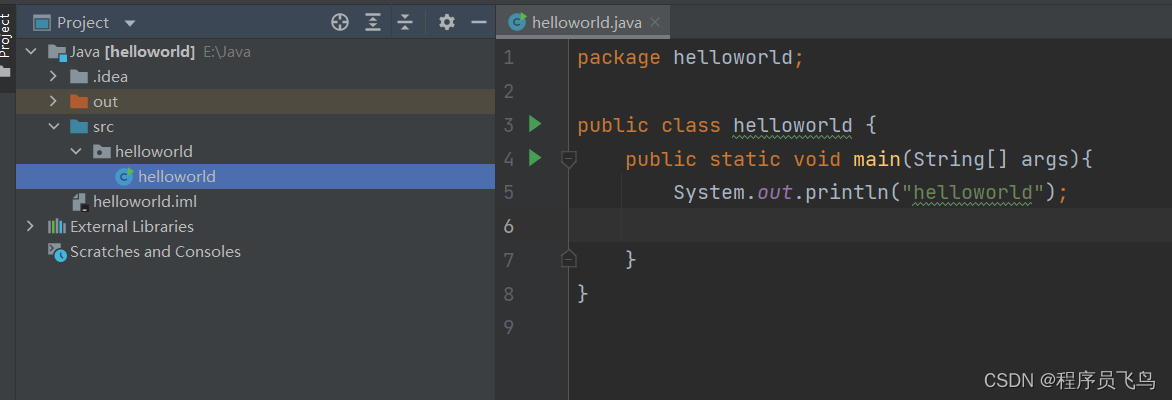Image resolution: width=1172 pixels, height=400 pixels.
Task: Open the Project panel settings gear
Action: 447,22
